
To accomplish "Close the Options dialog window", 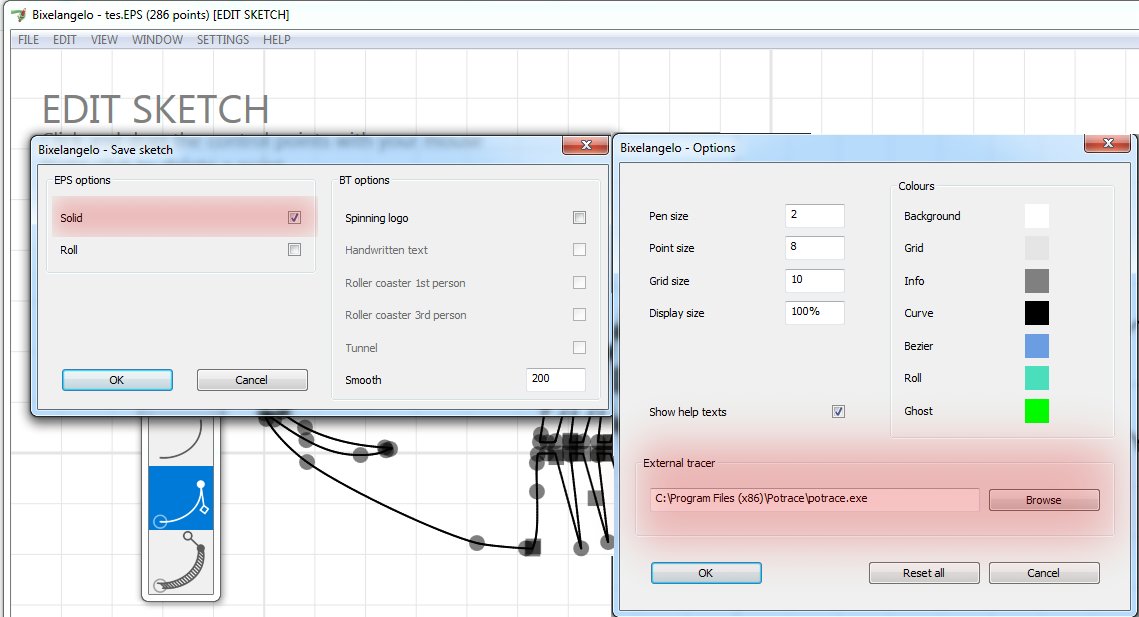I will 1108,146.
